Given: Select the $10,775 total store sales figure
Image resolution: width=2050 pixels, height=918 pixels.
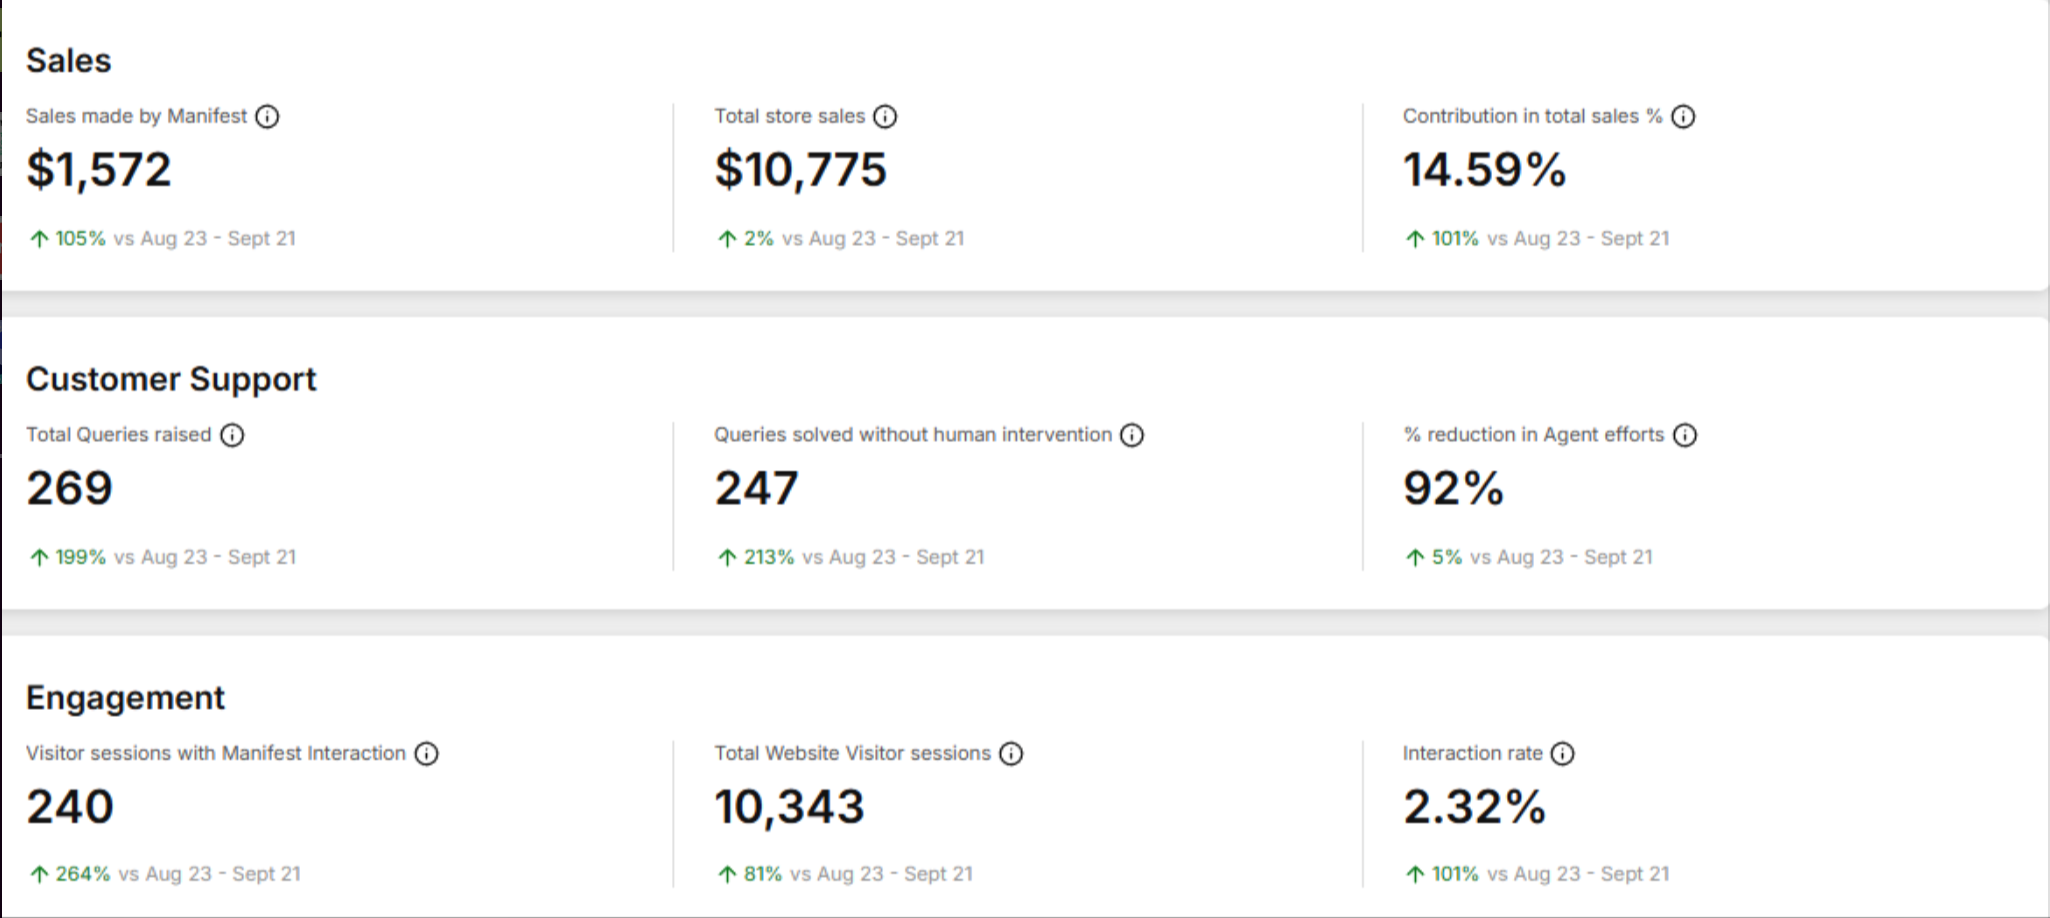Looking at the screenshot, I should pos(800,170).
